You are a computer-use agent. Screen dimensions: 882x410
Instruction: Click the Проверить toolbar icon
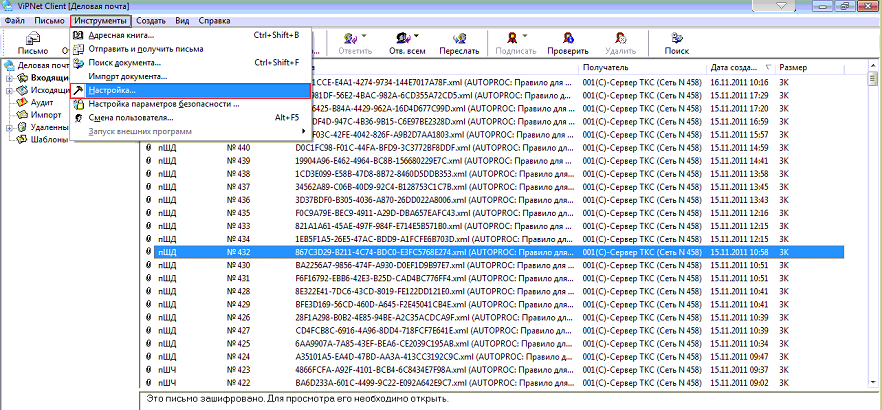click(x=569, y=38)
